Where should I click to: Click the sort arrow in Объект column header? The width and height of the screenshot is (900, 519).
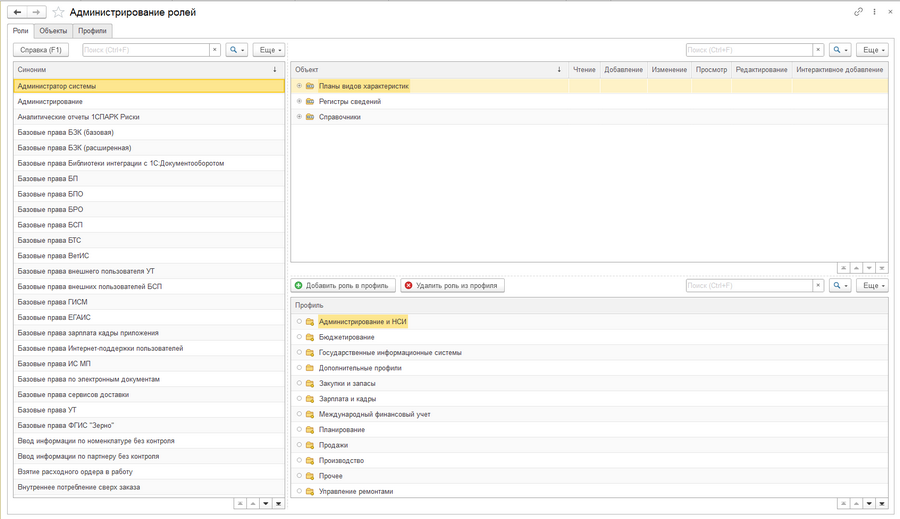tap(559, 69)
